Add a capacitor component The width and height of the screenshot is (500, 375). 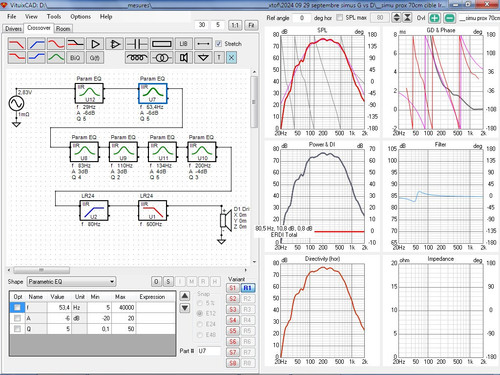tap(137, 44)
